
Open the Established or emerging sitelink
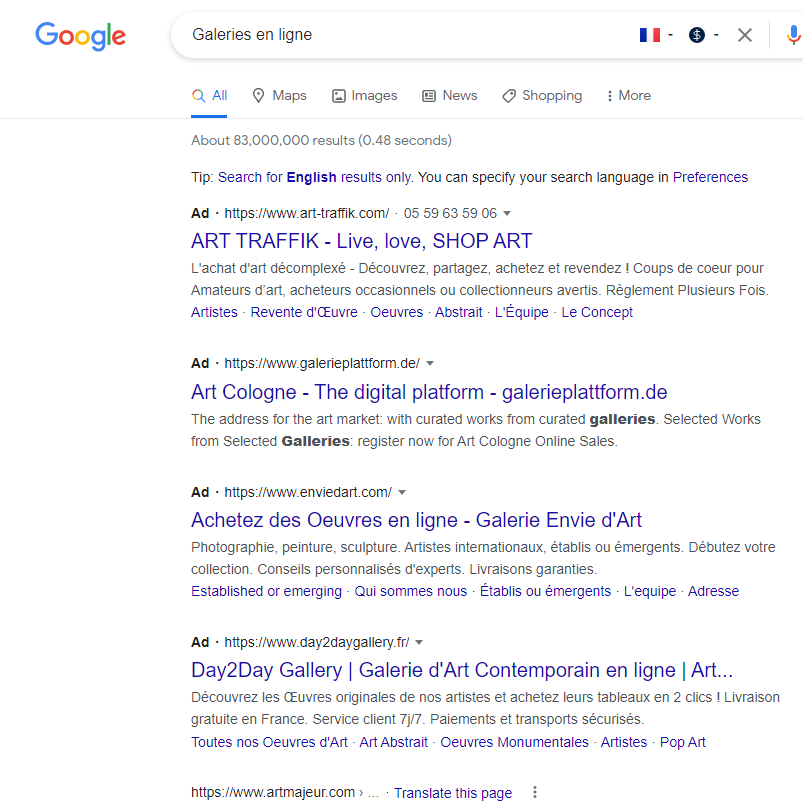[266, 591]
